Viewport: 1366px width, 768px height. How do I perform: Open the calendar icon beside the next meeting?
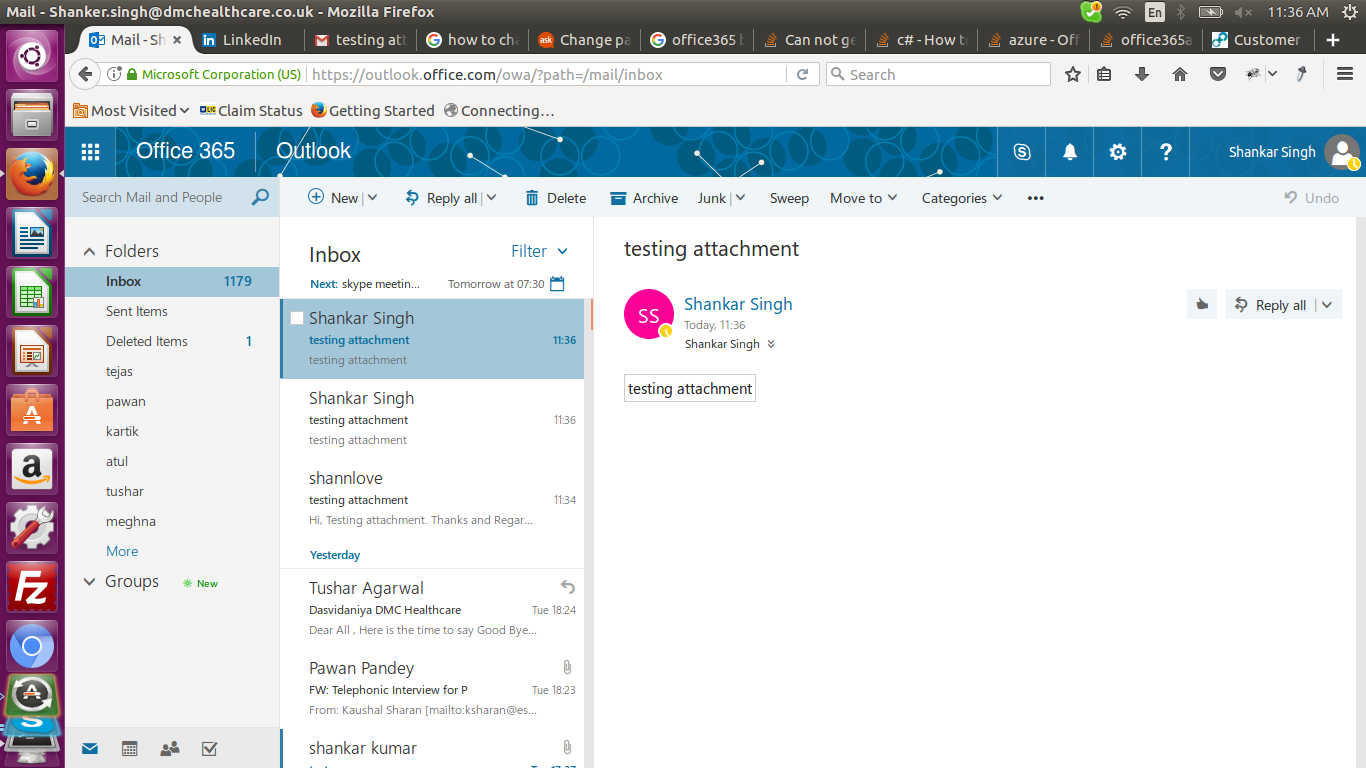pos(557,284)
